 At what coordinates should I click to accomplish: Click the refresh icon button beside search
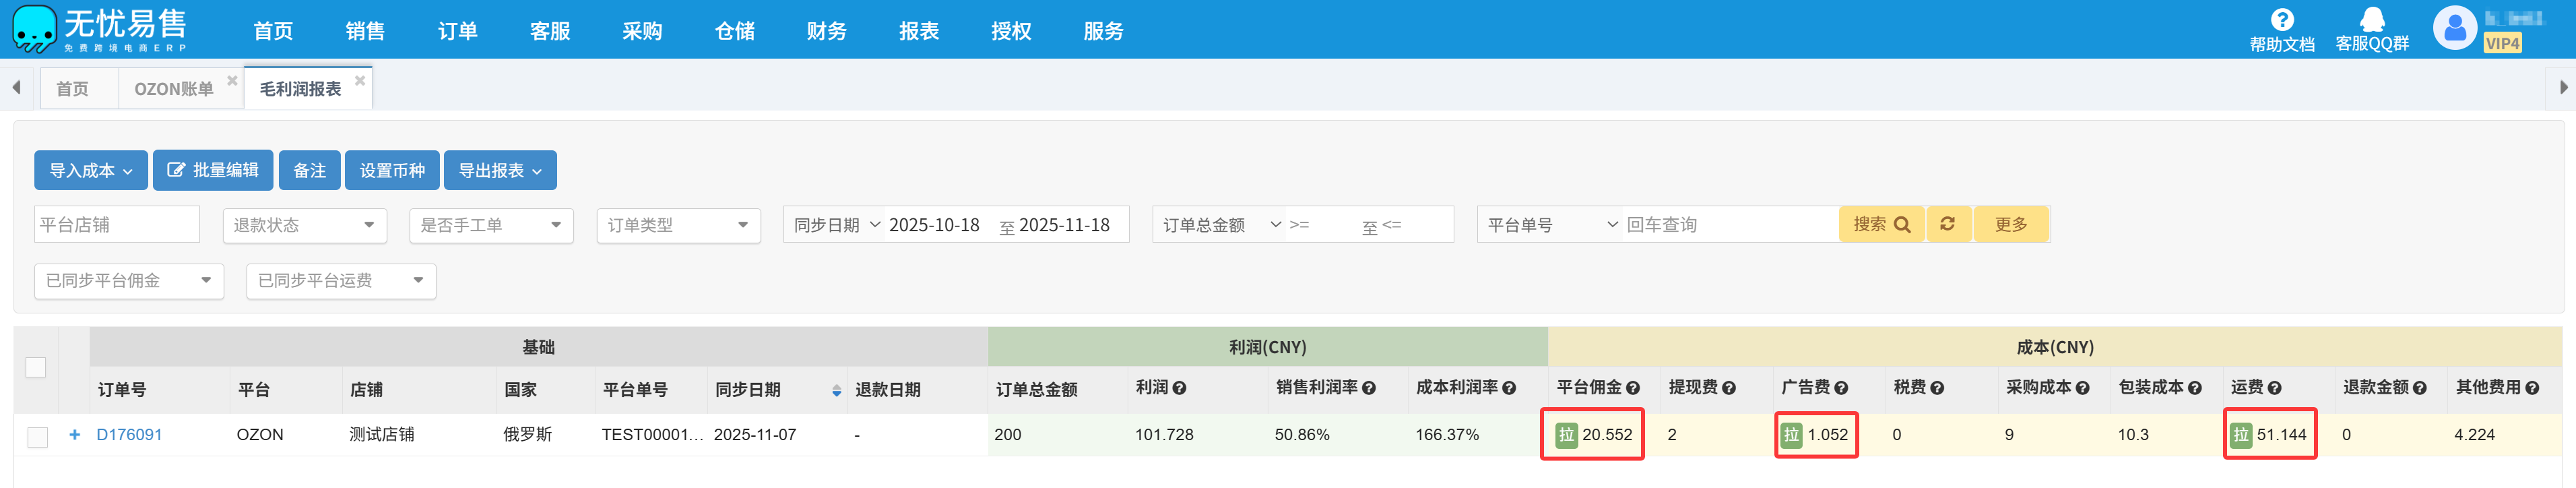pos(1947,224)
